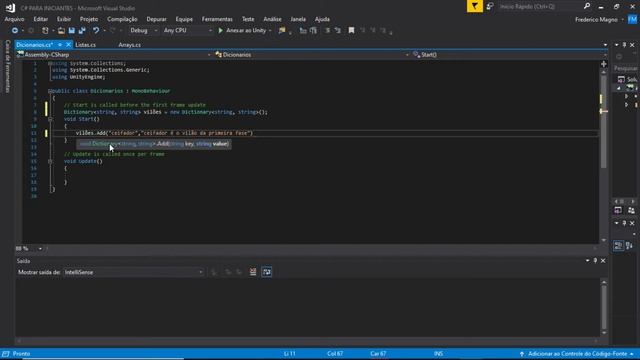Click the increase indent toolbar icon
Screen dimensions: 640x360
pos(313,31)
